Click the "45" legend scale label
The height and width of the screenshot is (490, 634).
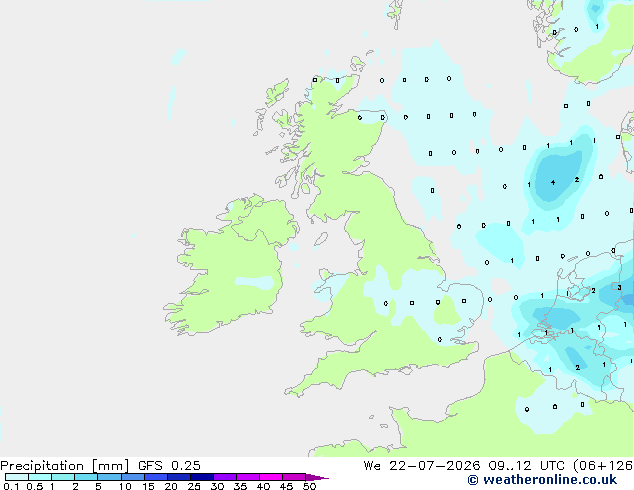click(286, 486)
